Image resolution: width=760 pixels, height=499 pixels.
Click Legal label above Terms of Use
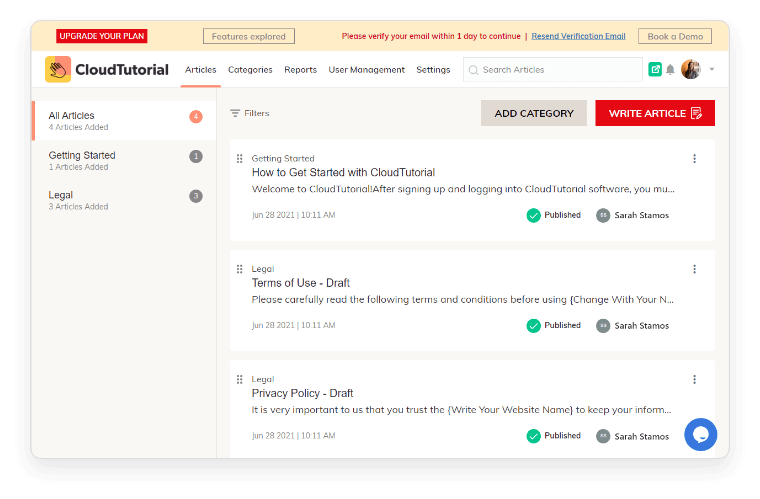(263, 269)
